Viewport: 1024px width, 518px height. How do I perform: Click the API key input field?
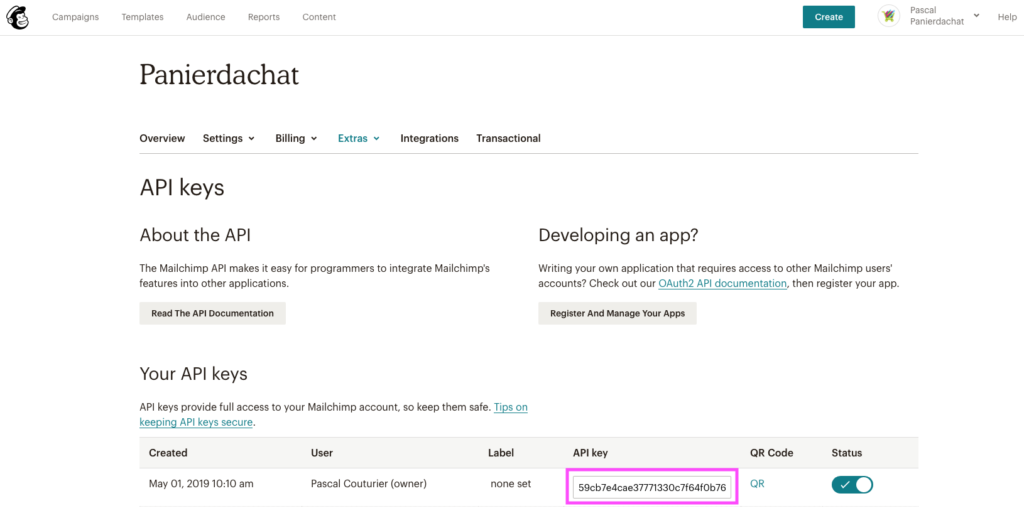coord(652,487)
